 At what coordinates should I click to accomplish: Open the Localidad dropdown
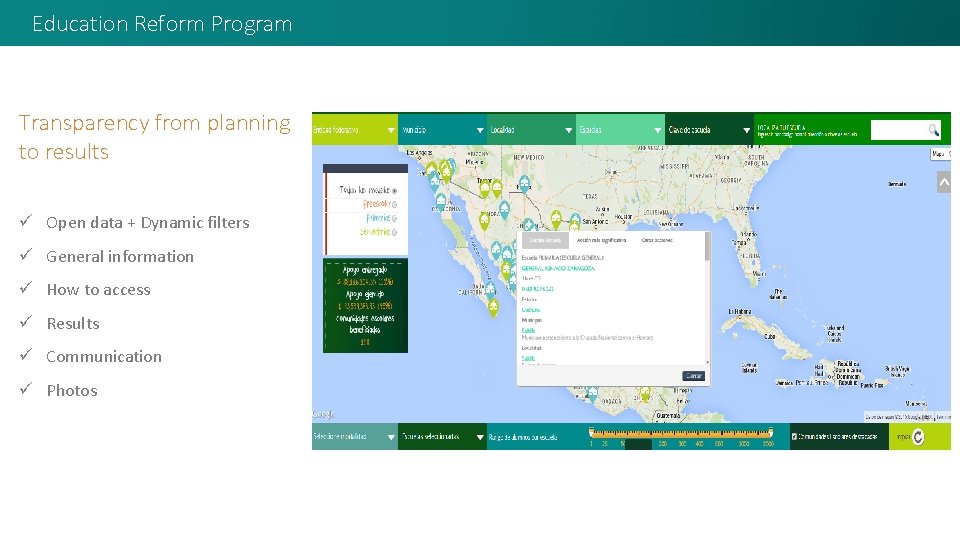(x=531, y=130)
